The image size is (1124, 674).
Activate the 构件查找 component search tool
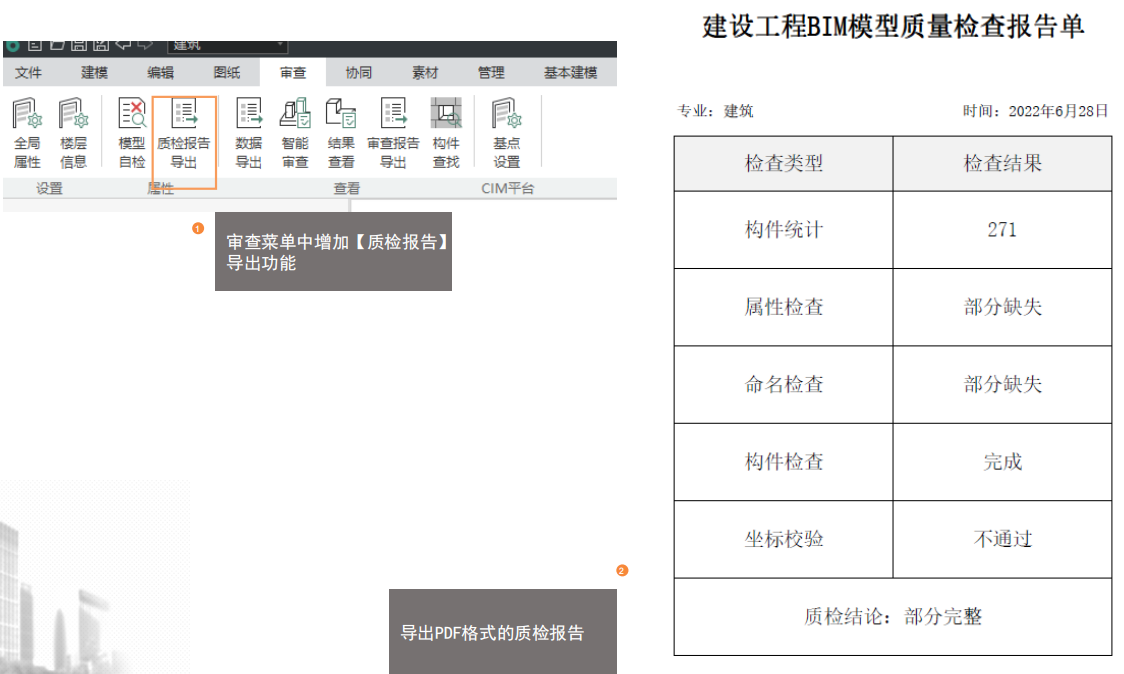coord(446,132)
